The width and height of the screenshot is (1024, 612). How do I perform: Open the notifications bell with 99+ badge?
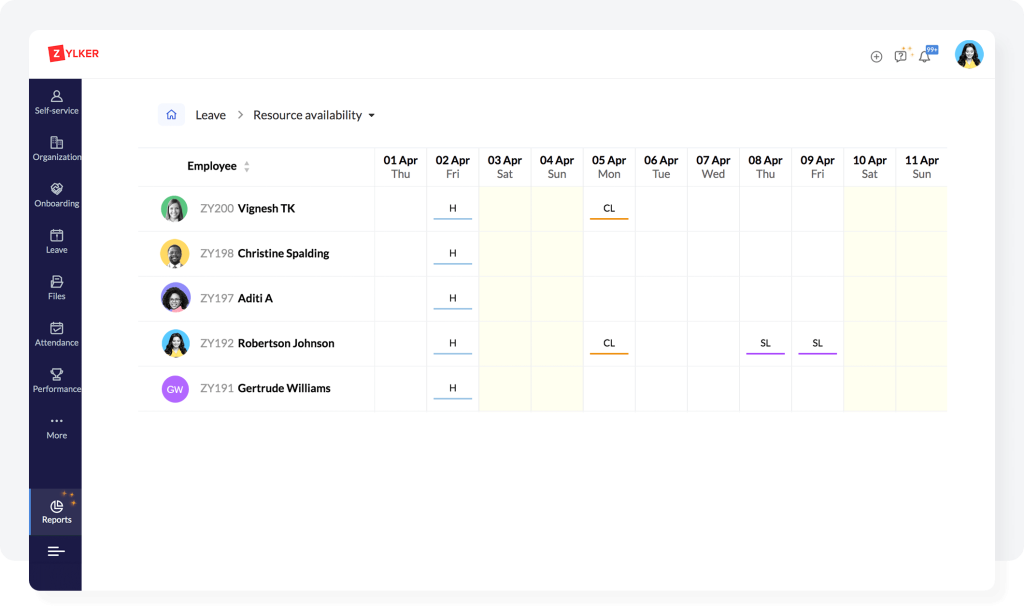click(x=924, y=55)
